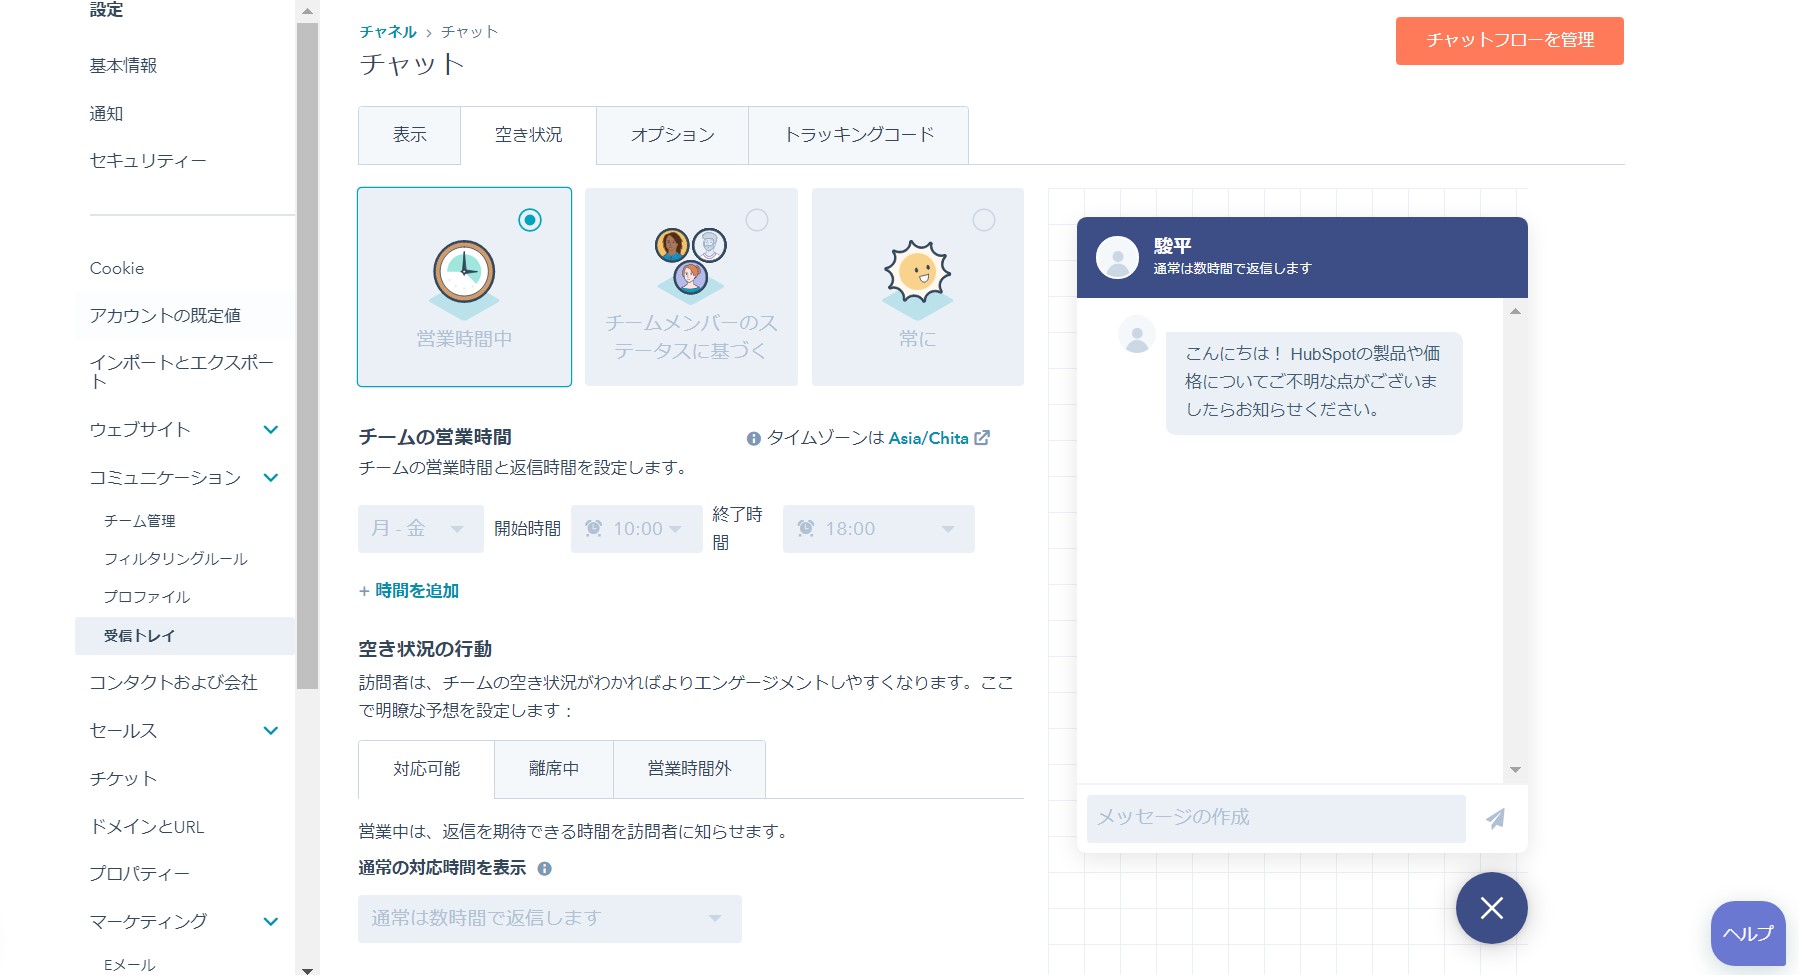Close chat widget with the X button
The height and width of the screenshot is (975, 1799).
pos(1491,908)
